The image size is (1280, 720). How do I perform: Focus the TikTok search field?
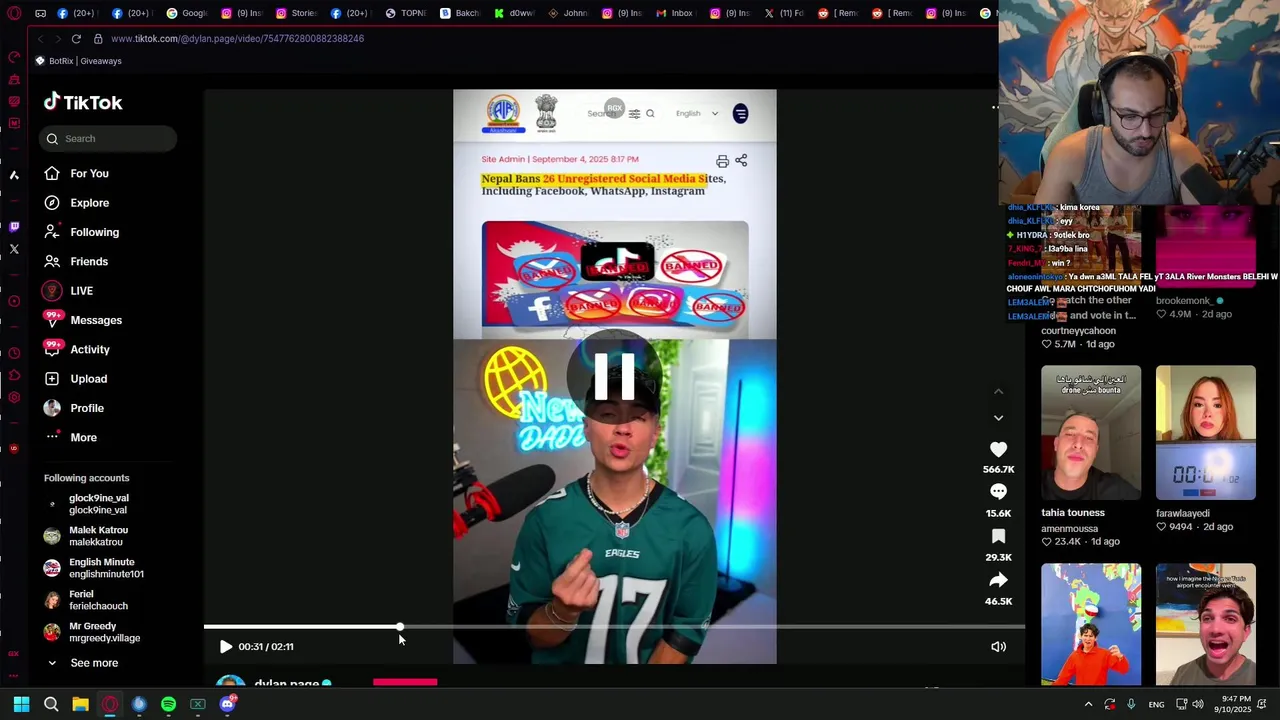coord(109,139)
